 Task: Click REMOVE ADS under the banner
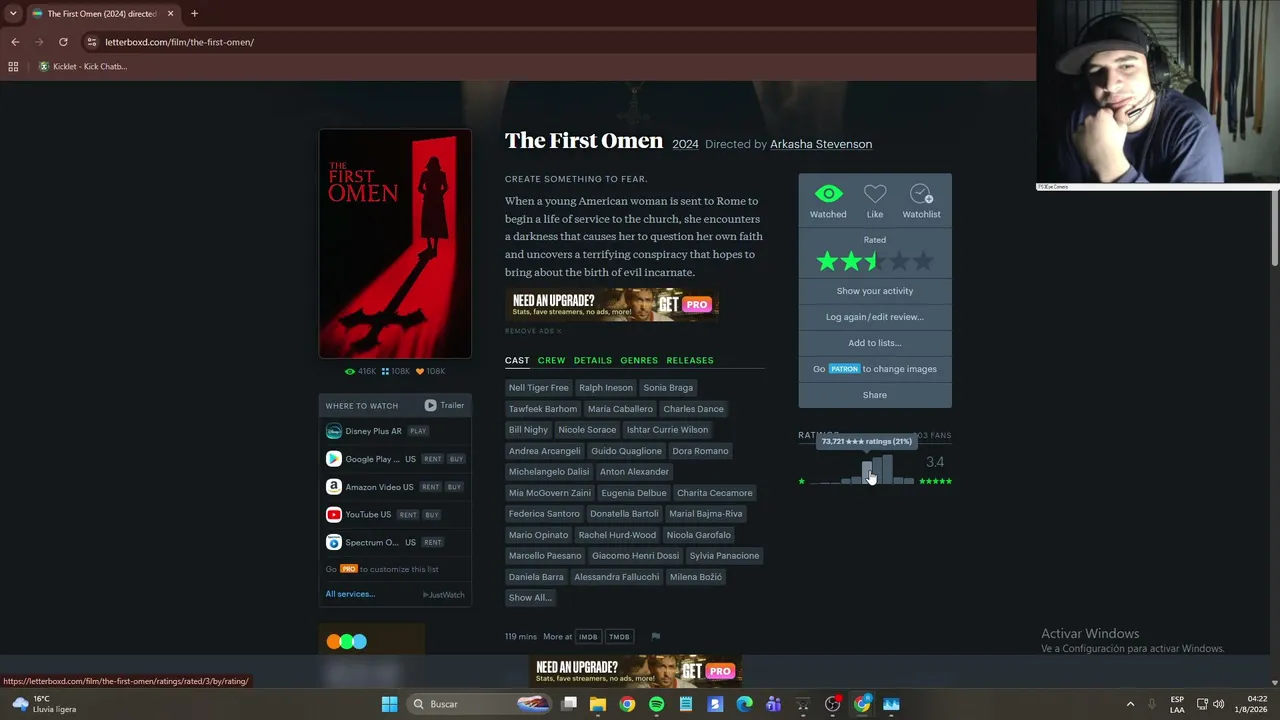(533, 331)
